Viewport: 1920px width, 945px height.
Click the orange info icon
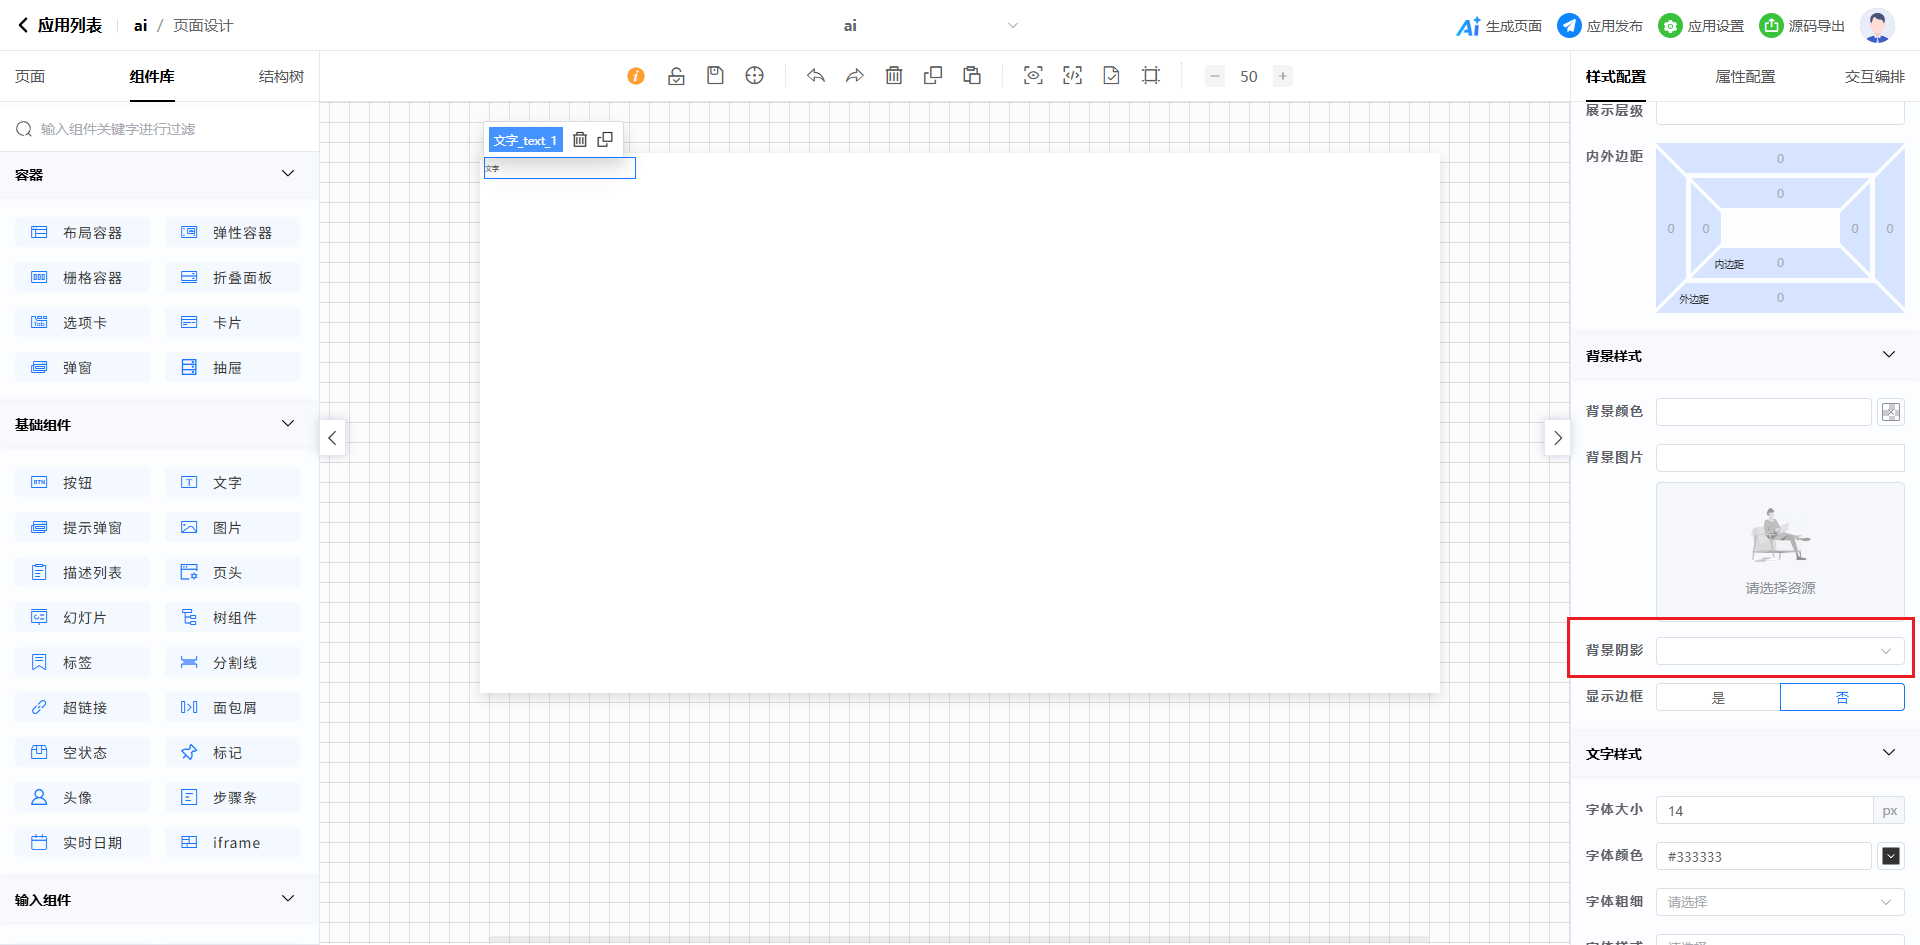pos(636,76)
